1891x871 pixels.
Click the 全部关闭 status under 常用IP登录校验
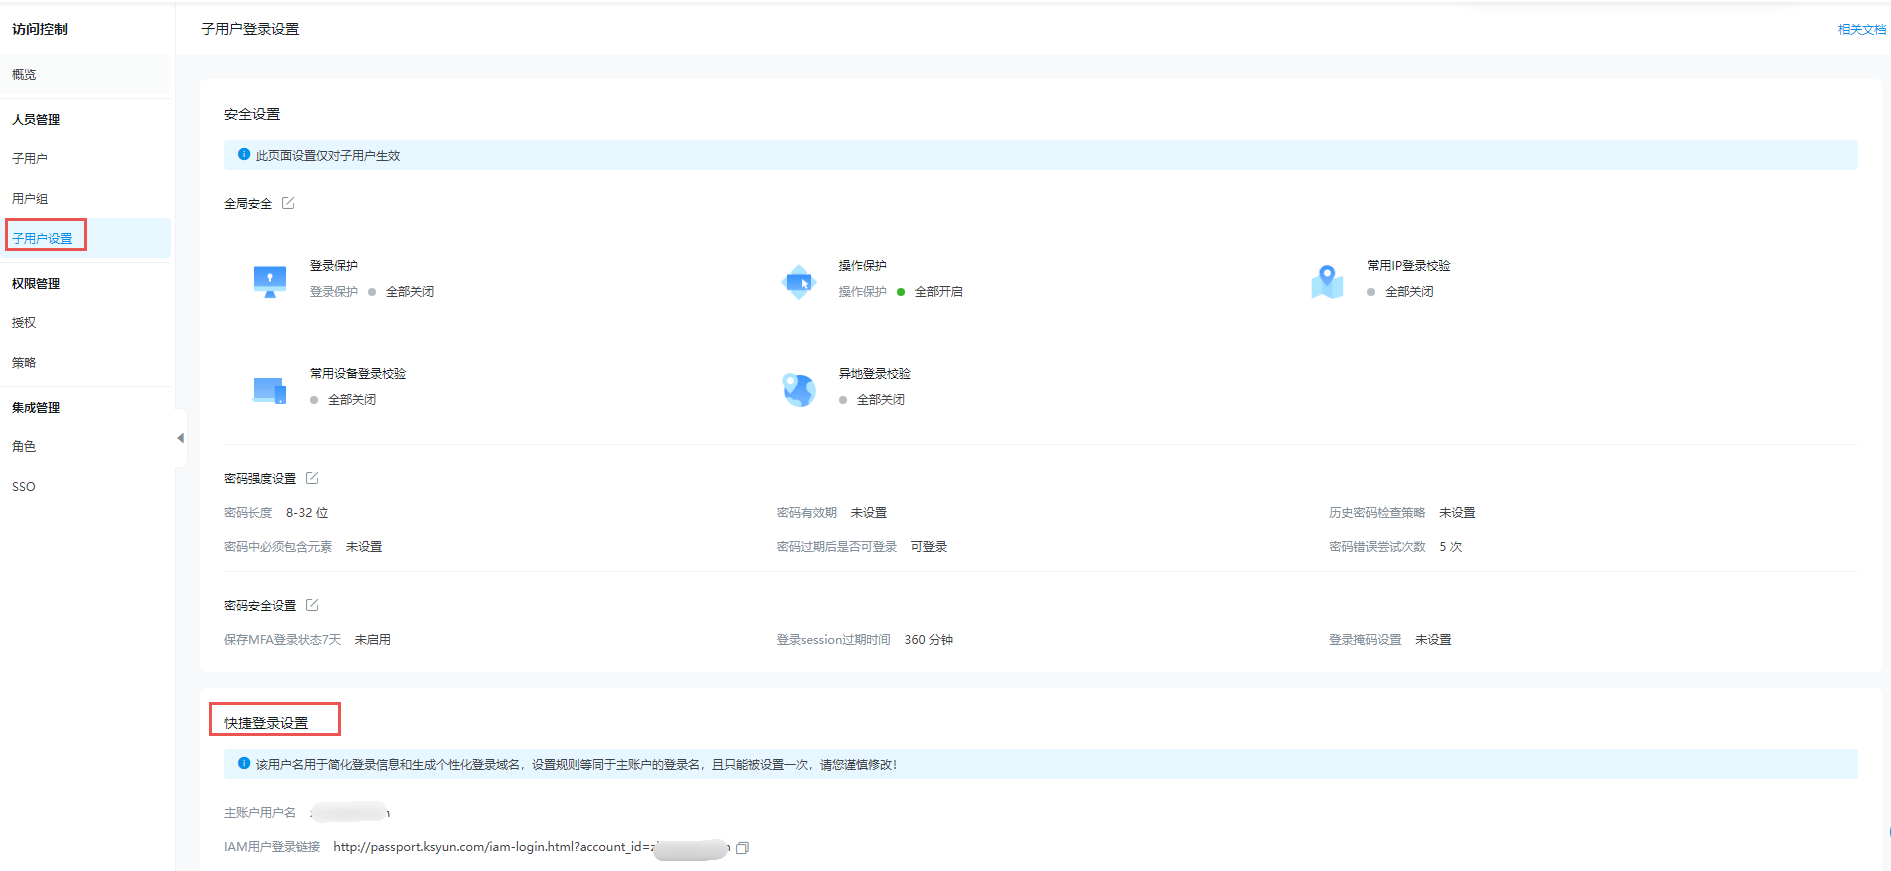pos(1409,292)
